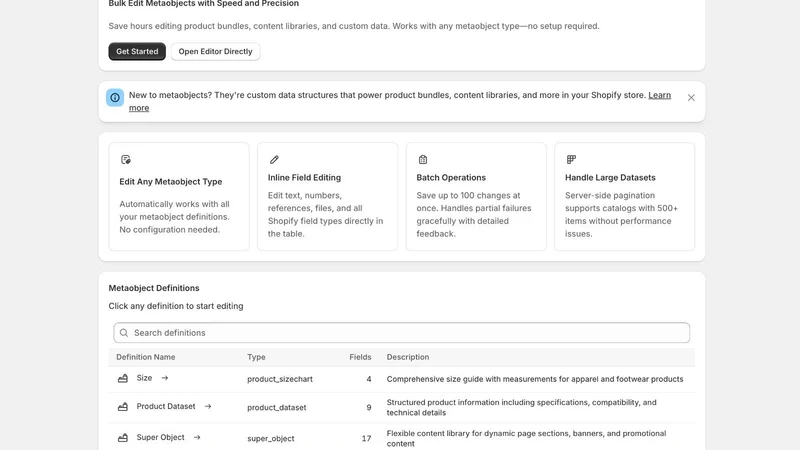
Task: Click the Inline Field Editing heading
Action: [x=304, y=178]
